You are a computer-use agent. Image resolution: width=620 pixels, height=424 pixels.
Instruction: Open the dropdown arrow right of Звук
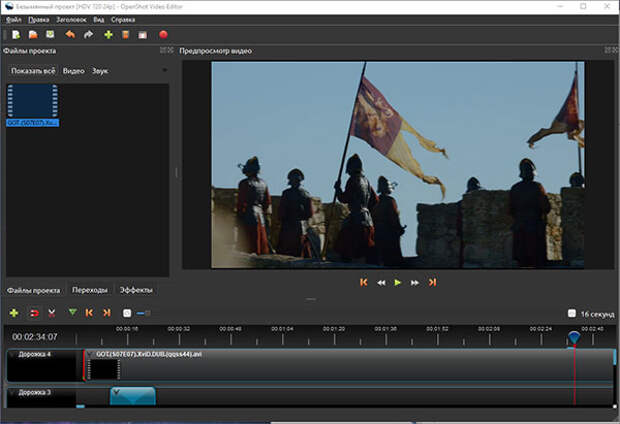(164, 70)
